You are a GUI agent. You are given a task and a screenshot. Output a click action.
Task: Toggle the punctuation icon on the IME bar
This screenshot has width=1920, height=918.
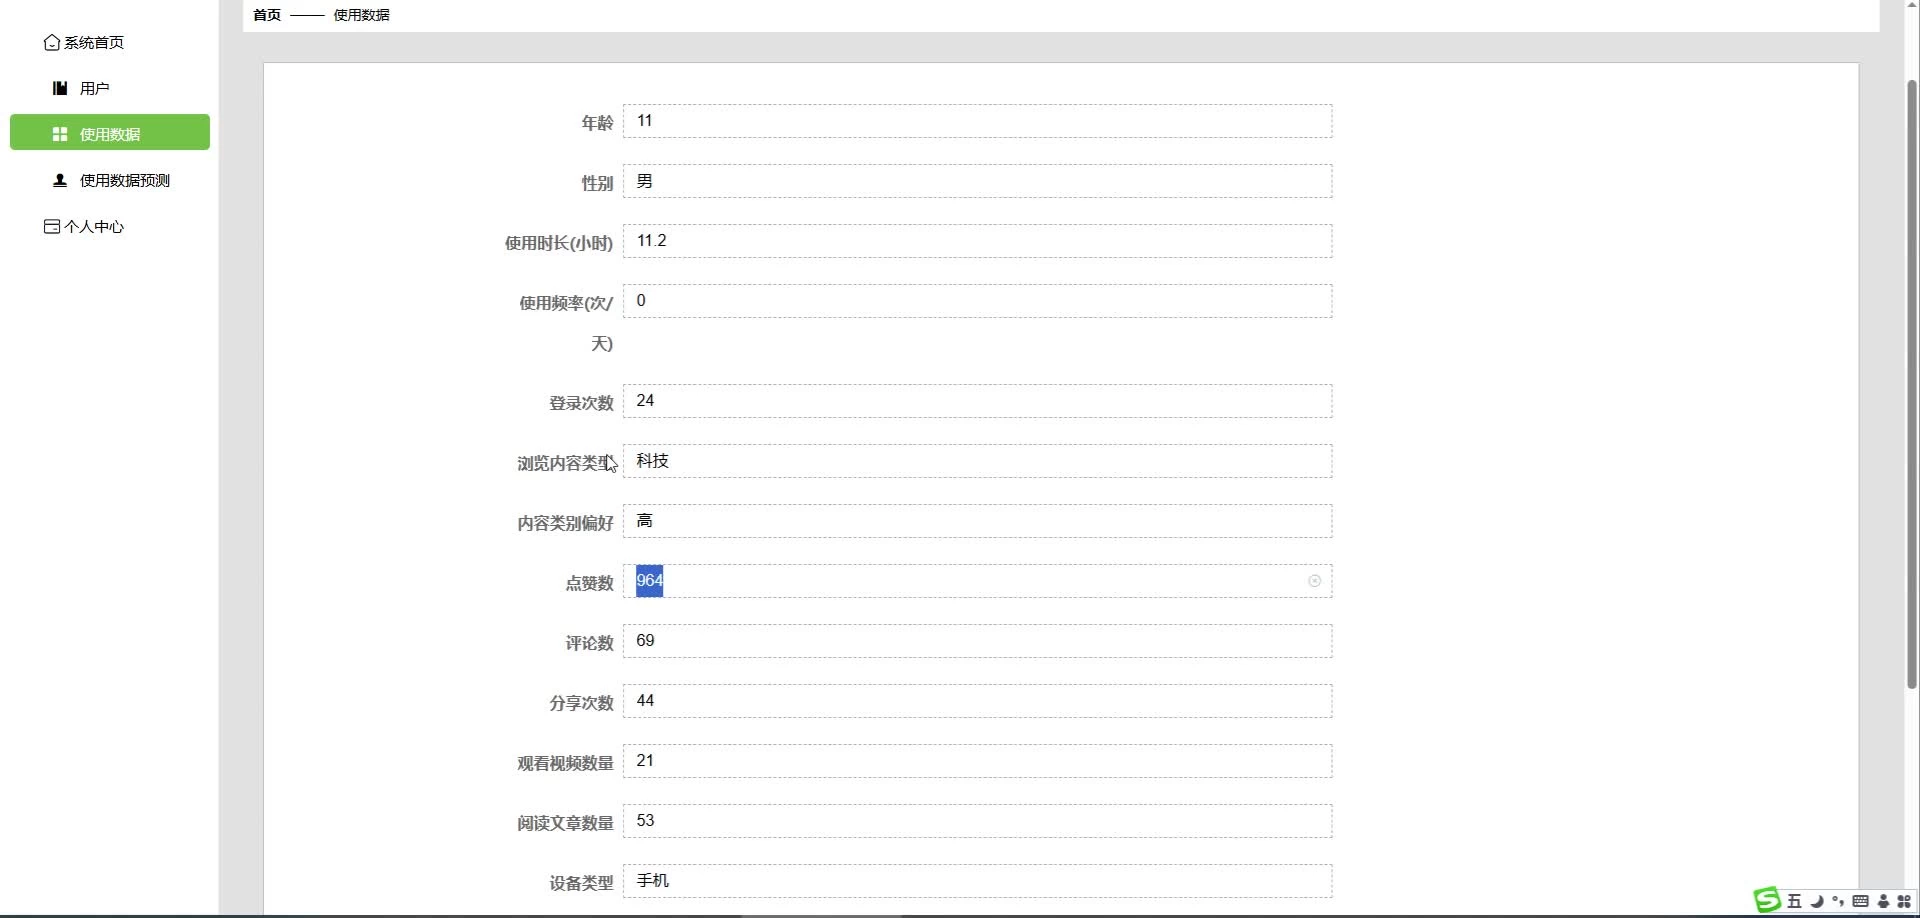tap(1838, 901)
